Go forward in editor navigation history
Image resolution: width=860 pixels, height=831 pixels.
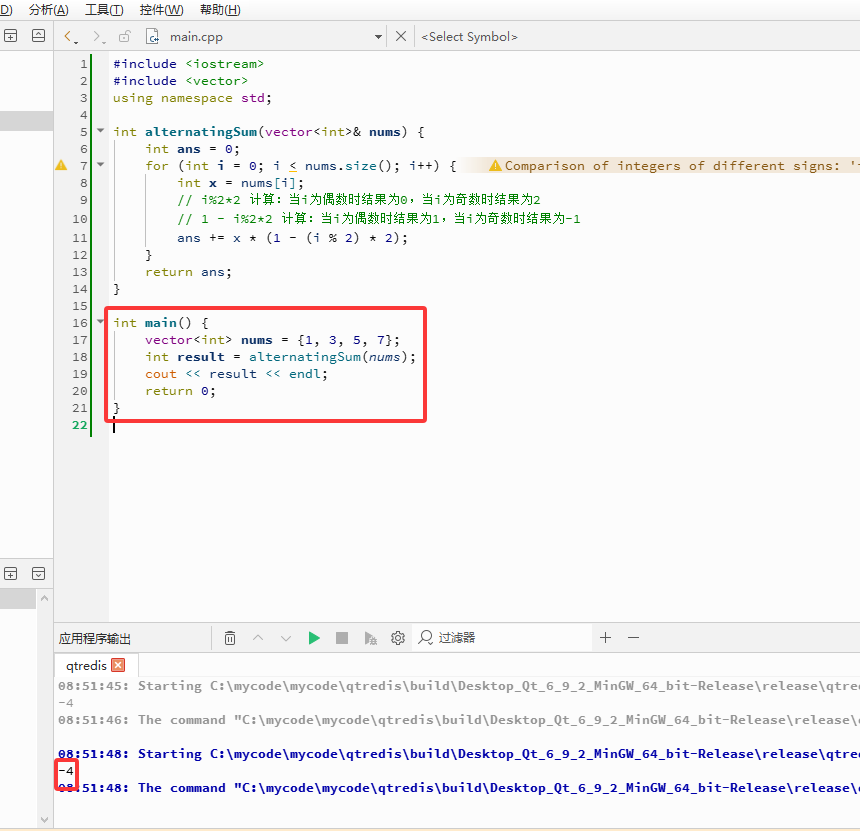[x=98, y=37]
